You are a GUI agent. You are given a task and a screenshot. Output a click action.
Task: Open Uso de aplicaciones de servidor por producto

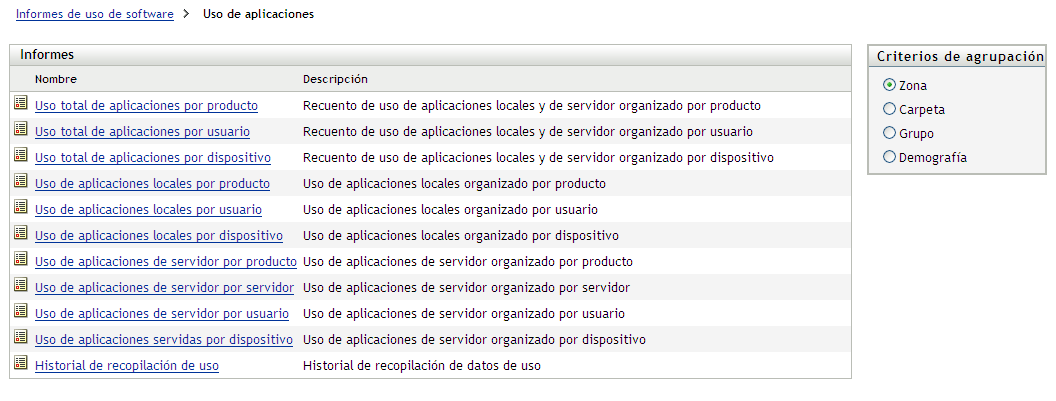(165, 262)
